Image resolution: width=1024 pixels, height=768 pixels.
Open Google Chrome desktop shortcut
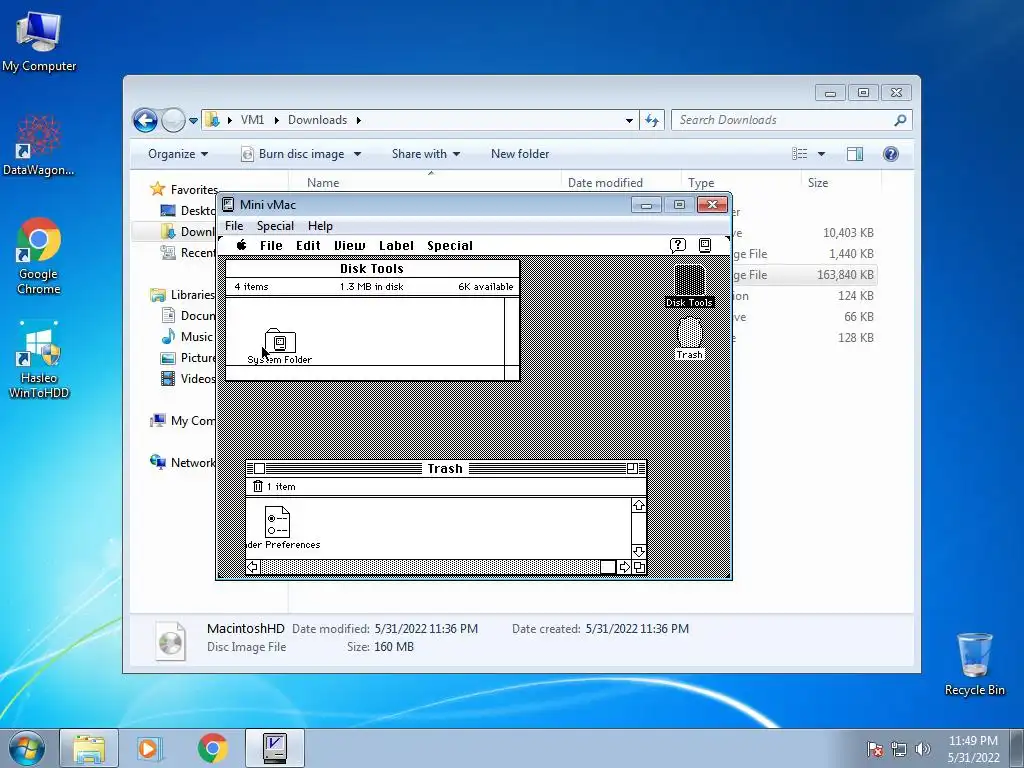click(39, 257)
